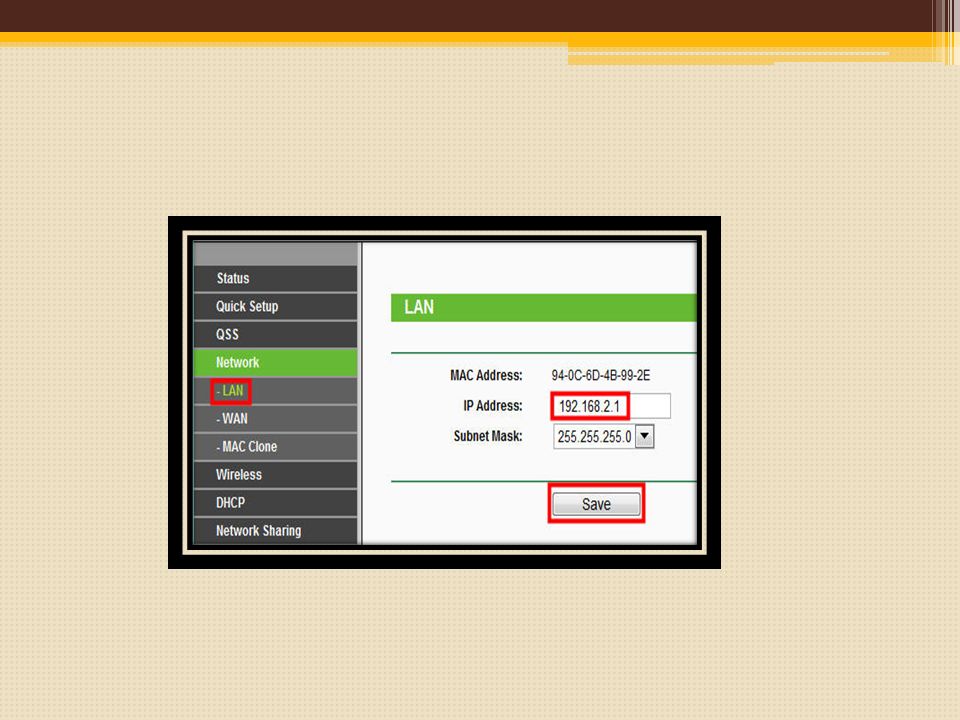The height and width of the screenshot is (720, 960).
Task: Open the MAC Clone submenu item
Action: (x=276, y=447)
